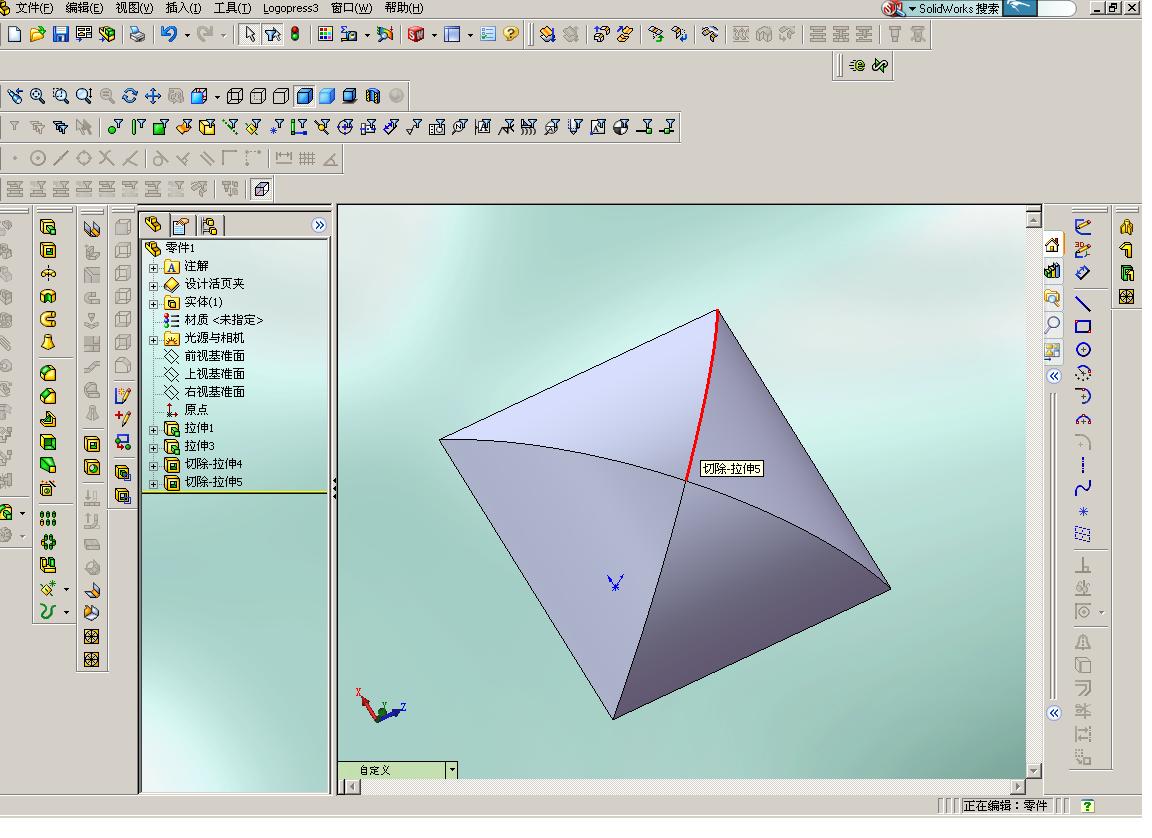This screenshot has width=1152, height=838.
Task: Expand the 注解 tree node
Action: [x=154, y=268]
